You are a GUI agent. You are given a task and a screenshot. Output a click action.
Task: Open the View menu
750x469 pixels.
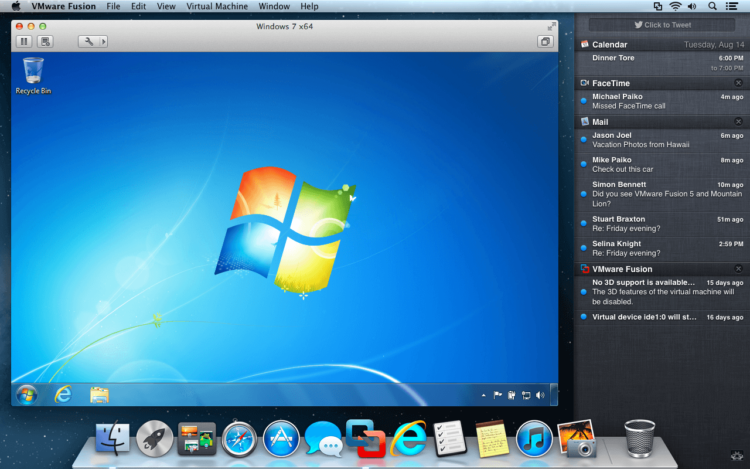(x=166, y=6)
